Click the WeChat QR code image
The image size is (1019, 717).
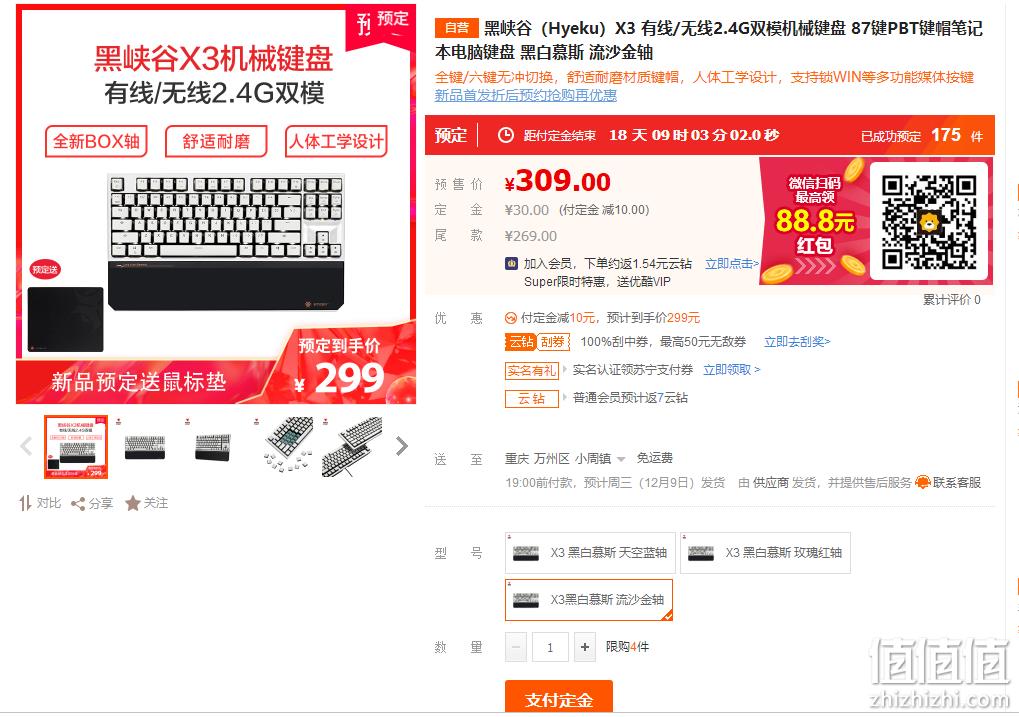click(x=929, y=222)
